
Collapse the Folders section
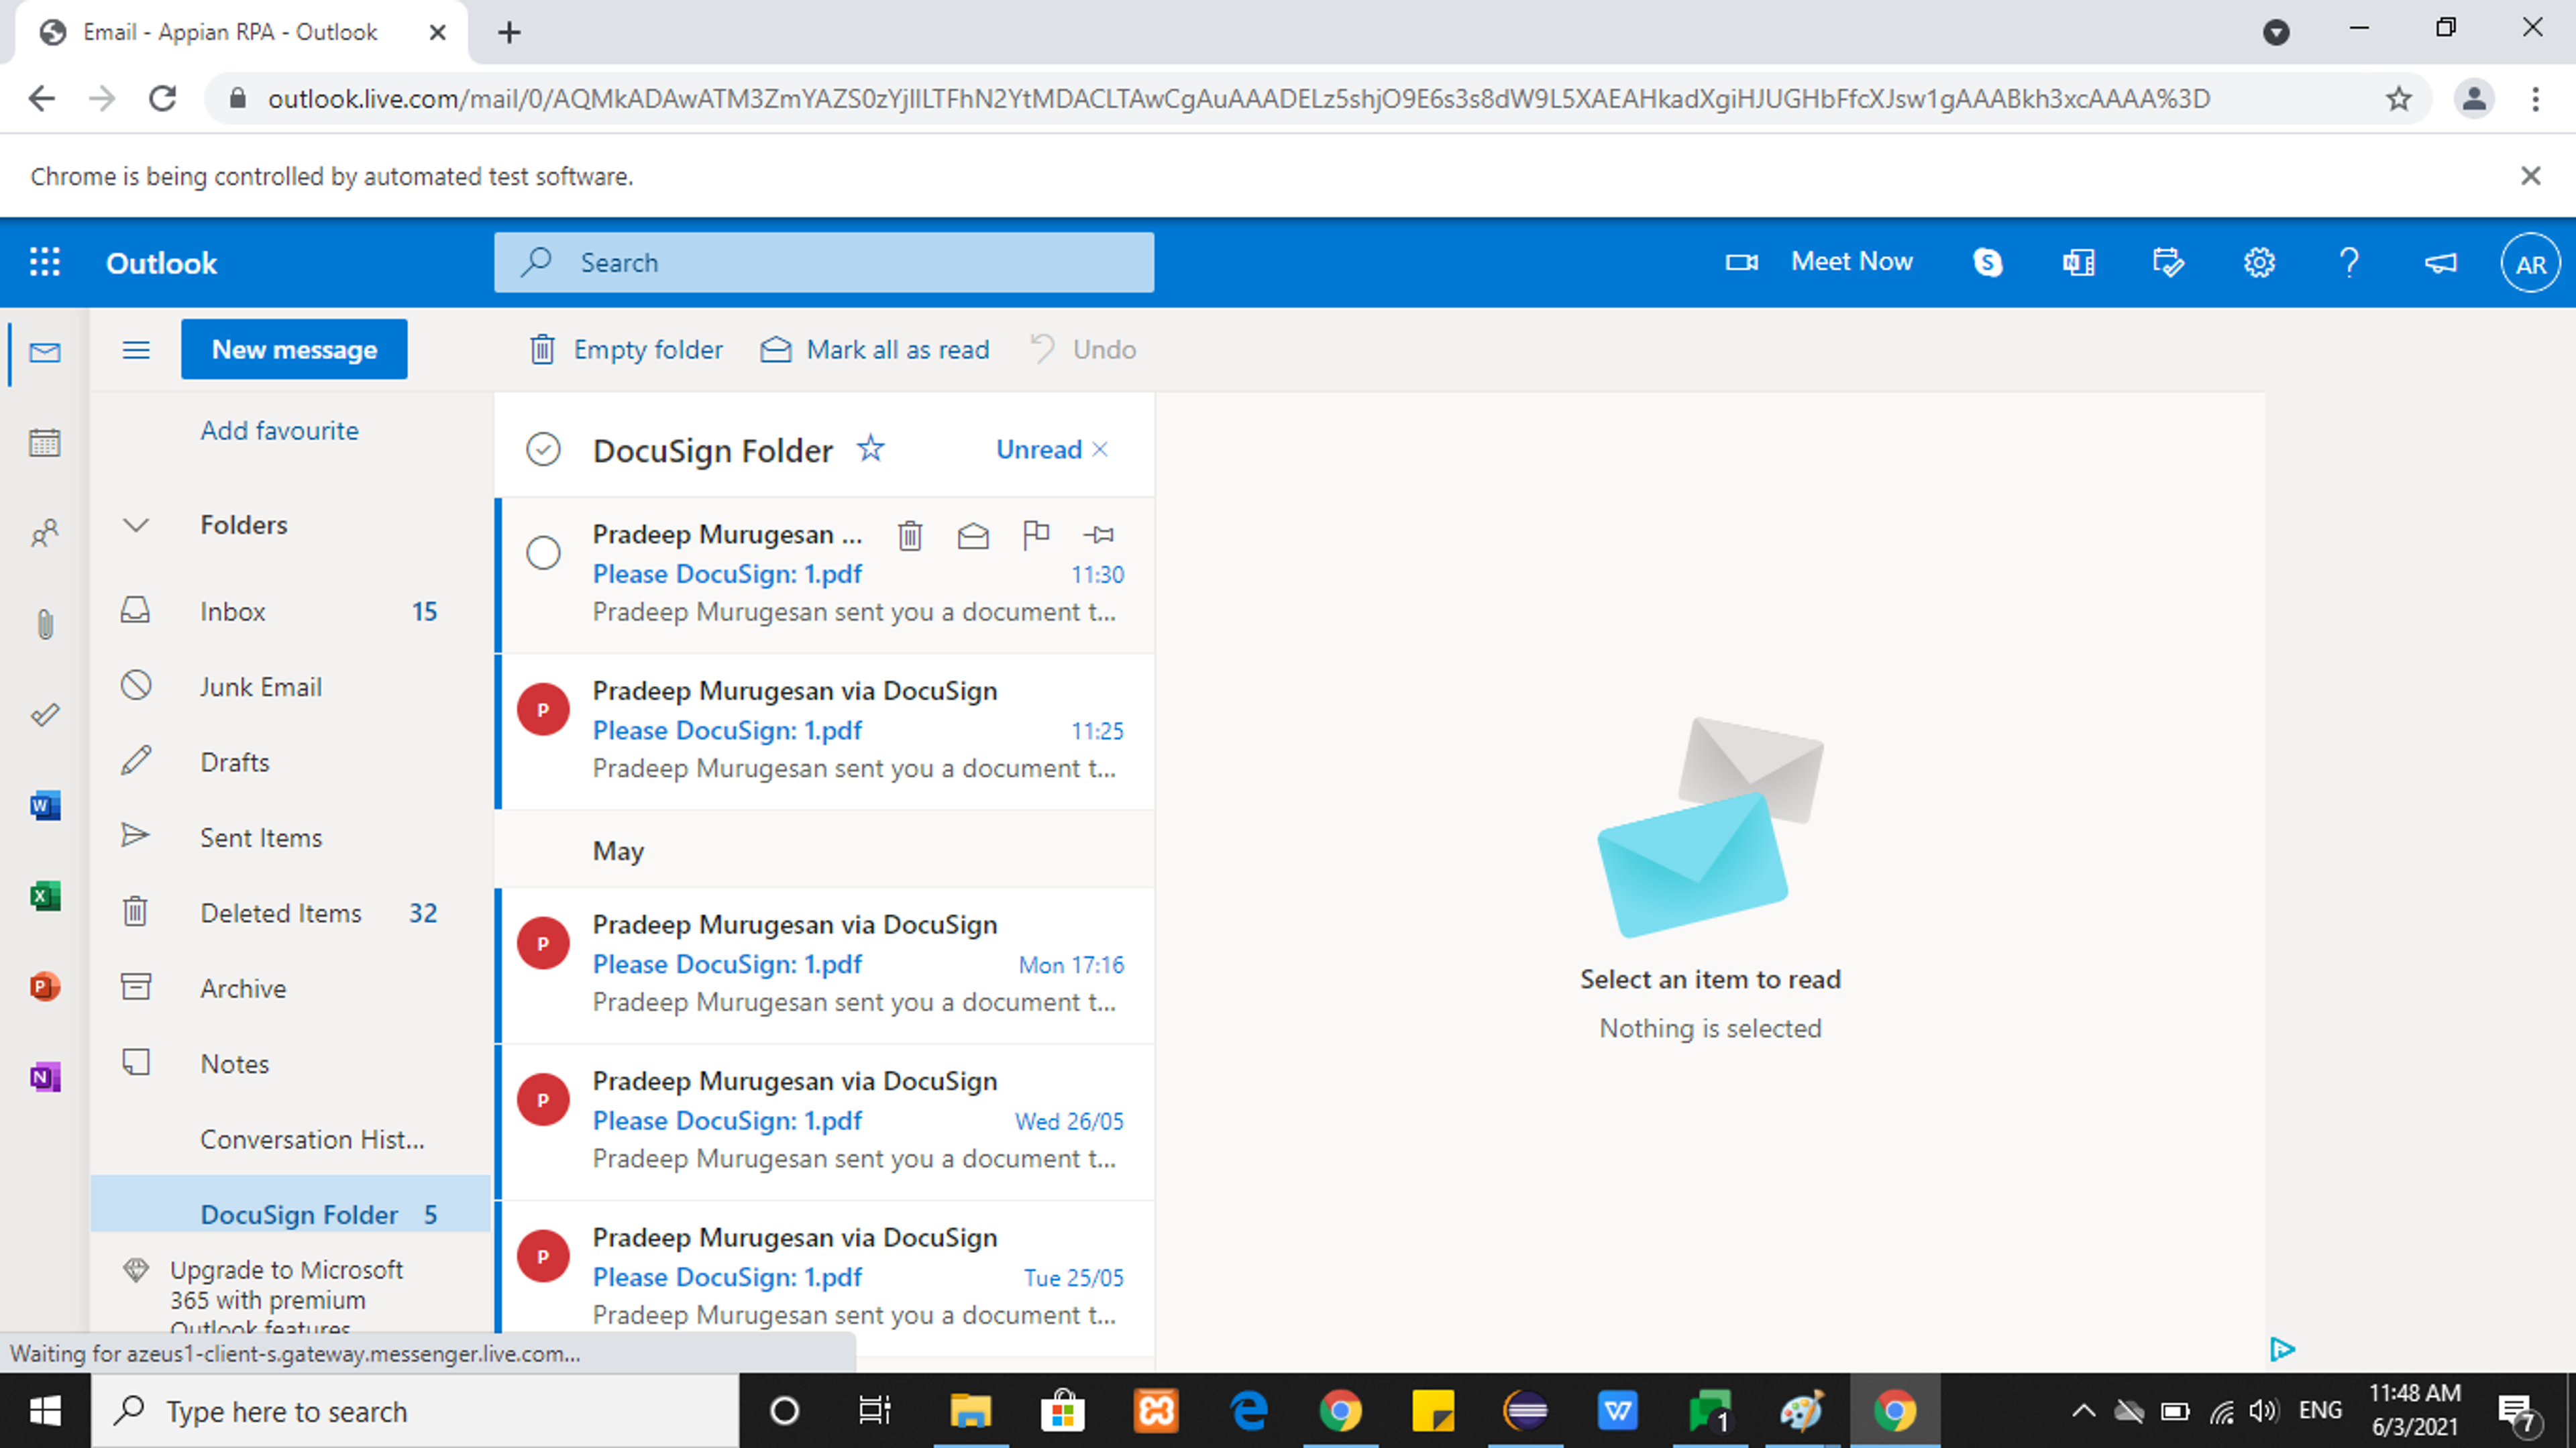136,525
